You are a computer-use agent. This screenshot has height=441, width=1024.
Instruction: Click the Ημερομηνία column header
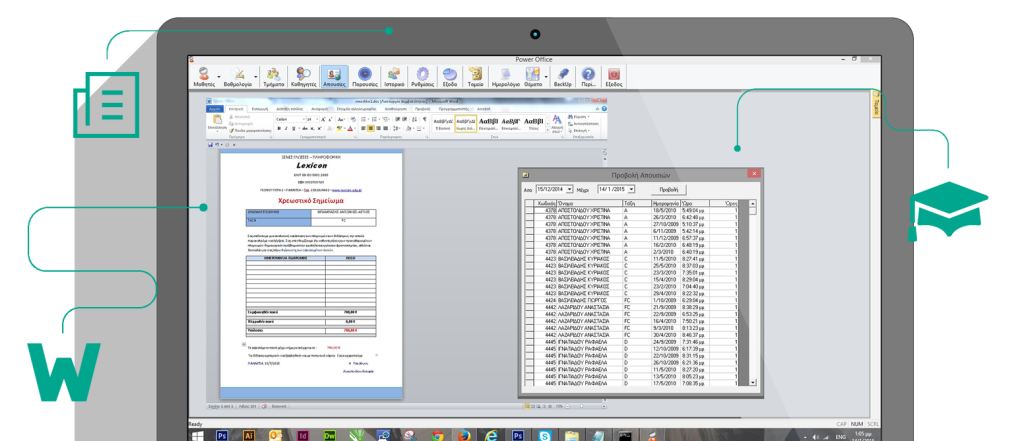(666, 204)
